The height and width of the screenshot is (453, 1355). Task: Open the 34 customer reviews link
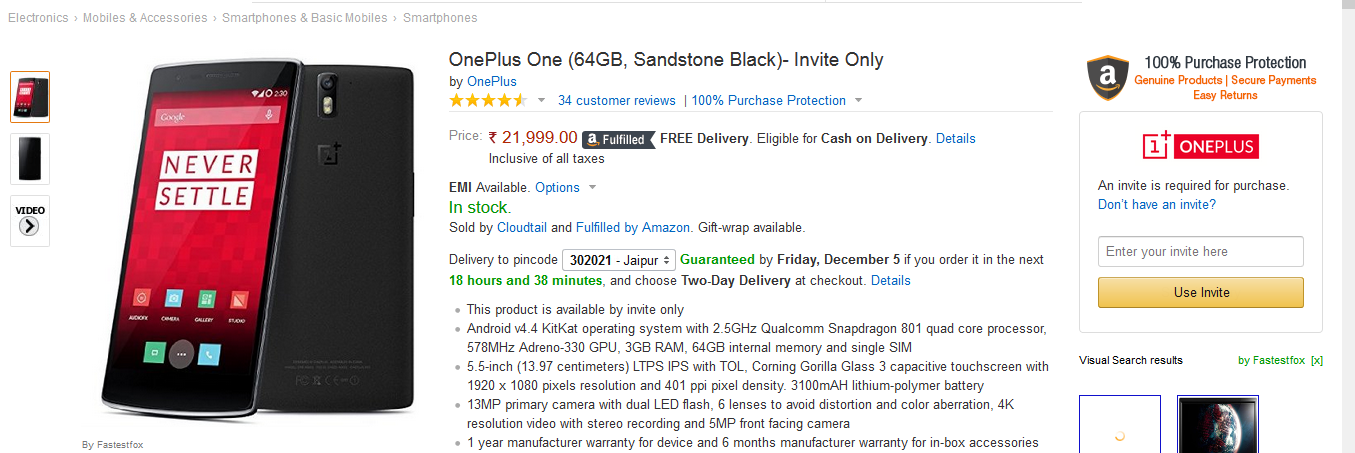(617, 100)
